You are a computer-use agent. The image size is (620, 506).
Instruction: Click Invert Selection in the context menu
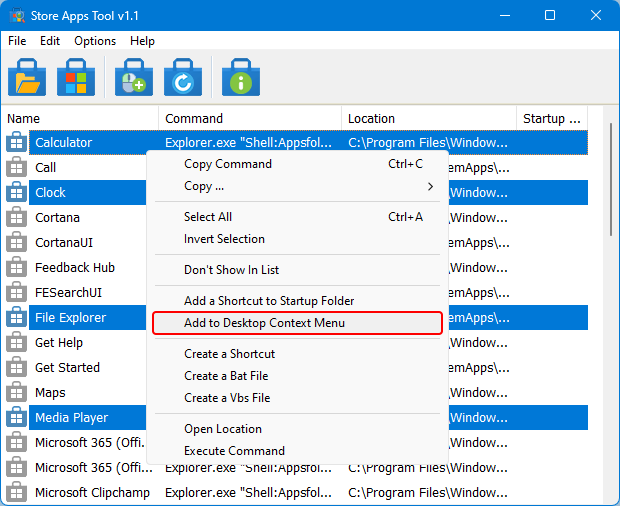pyautogui.click(x=224, y=239)
